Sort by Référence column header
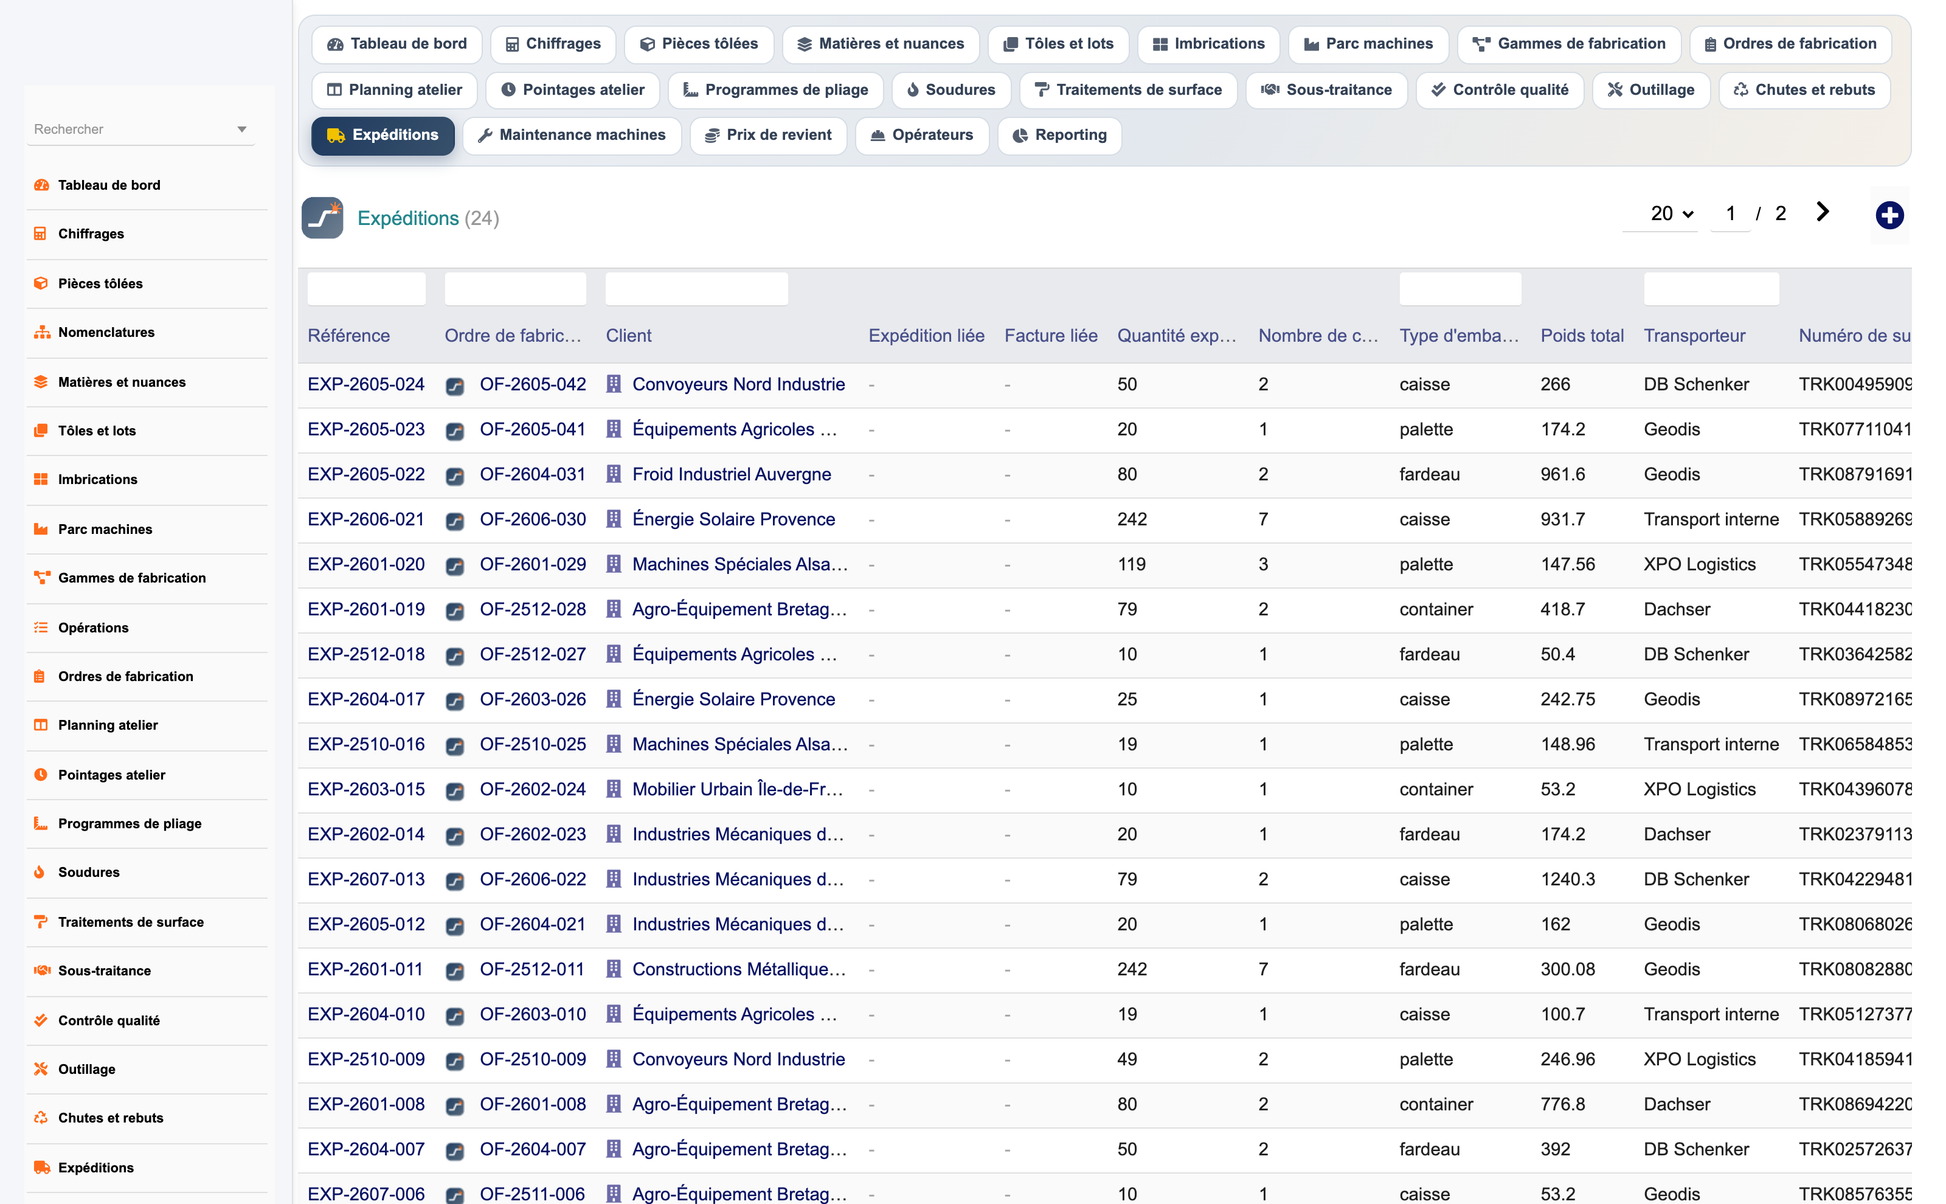 (x=349, y=336)
